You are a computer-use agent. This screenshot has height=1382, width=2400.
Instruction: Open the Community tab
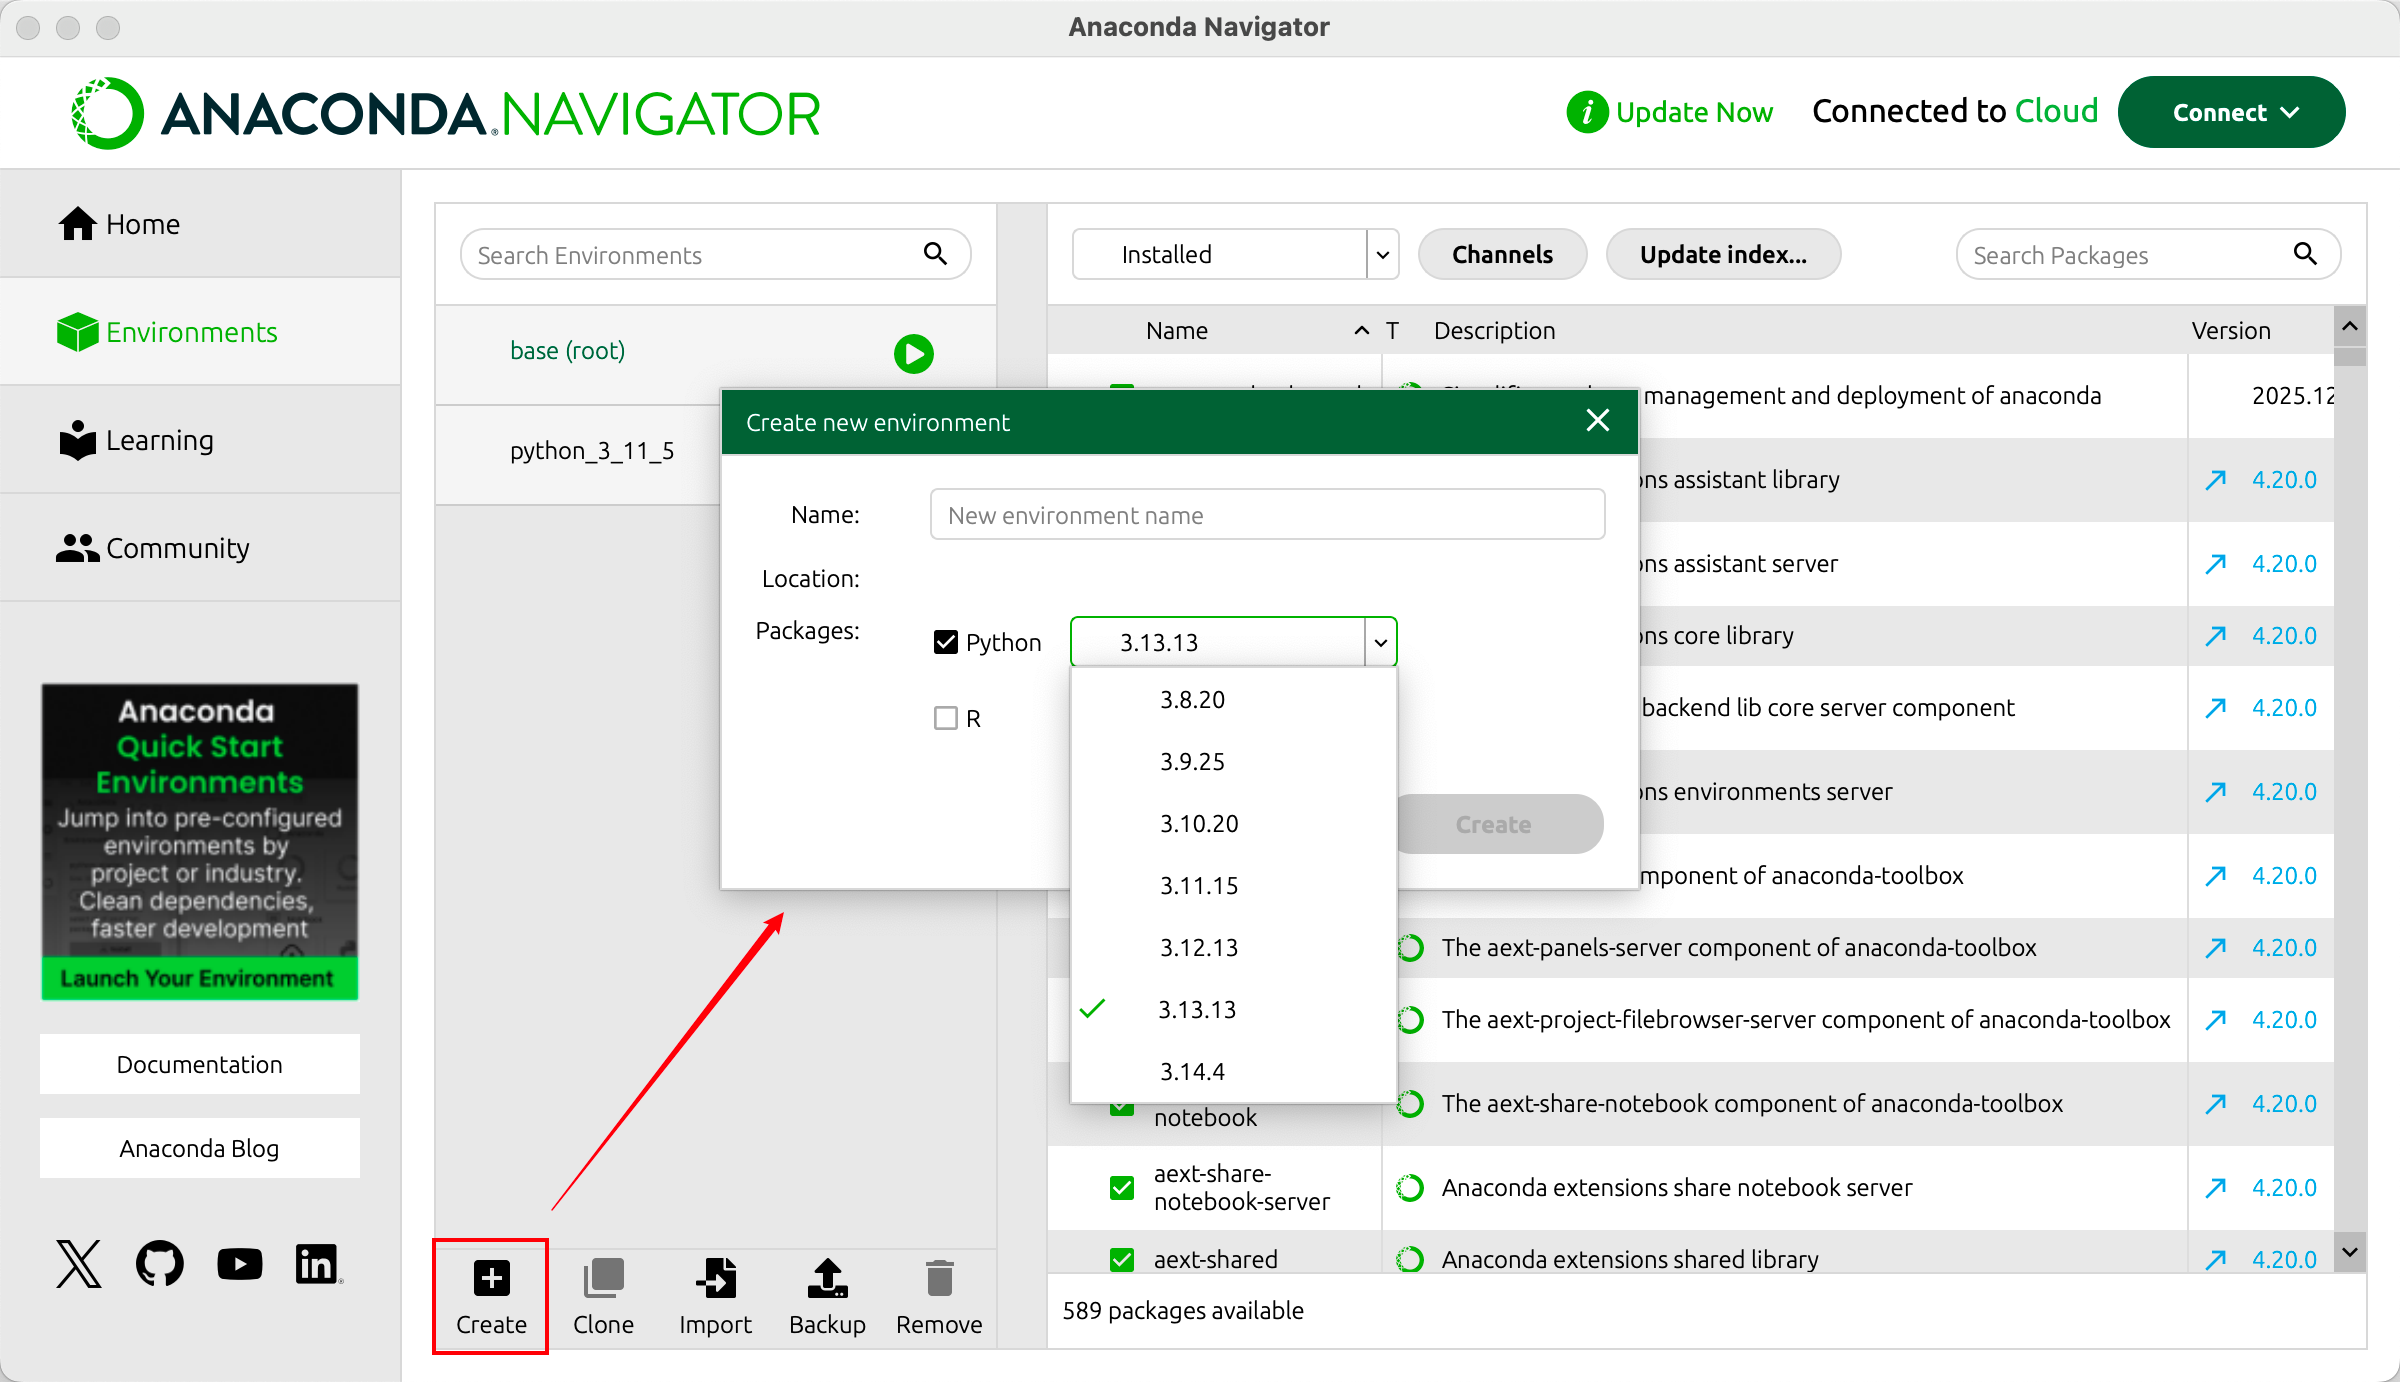(200, 548)
